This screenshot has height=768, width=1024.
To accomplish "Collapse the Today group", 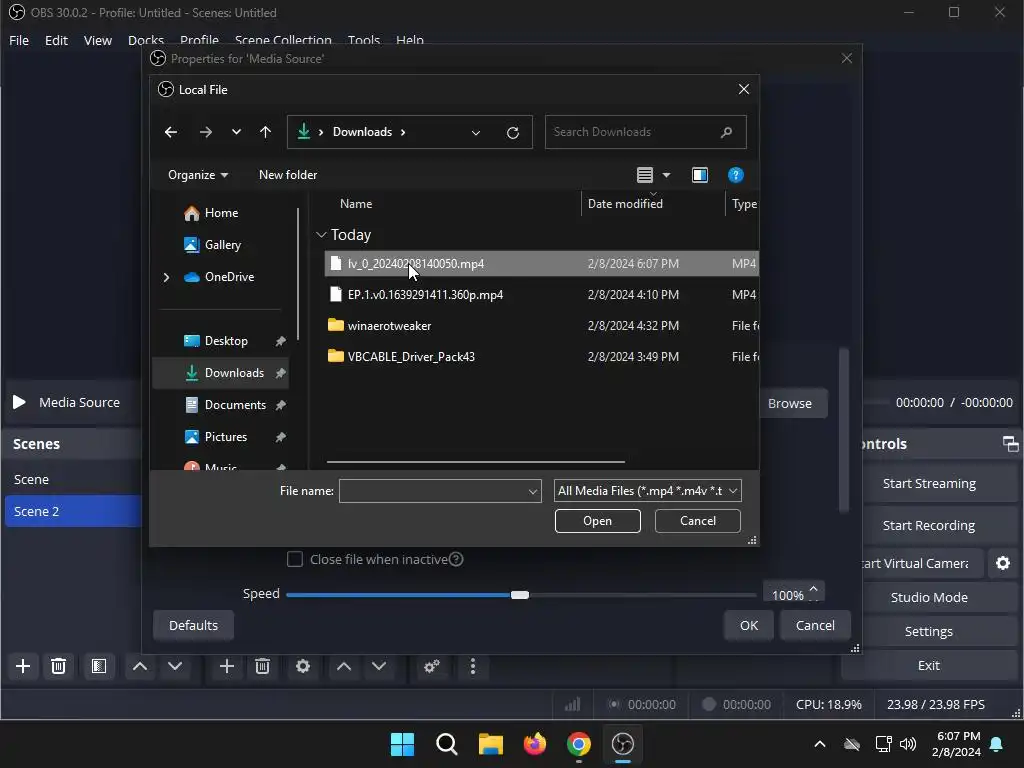I will pyautogui.click(x=321, y=234).
